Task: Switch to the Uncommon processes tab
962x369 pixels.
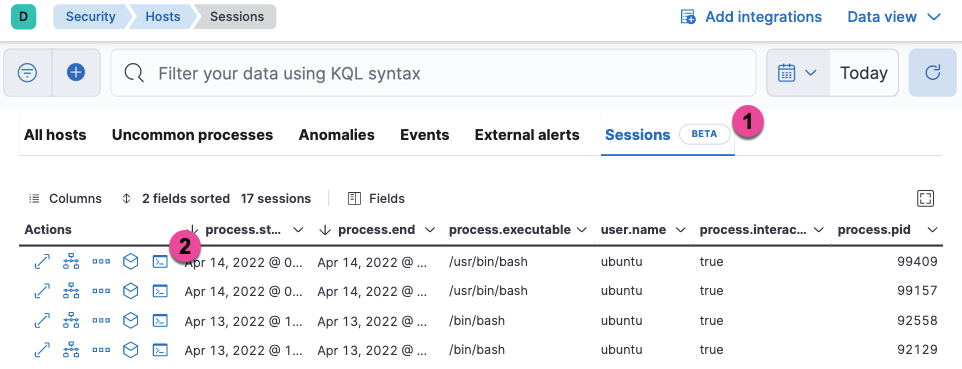Action: 192,135
